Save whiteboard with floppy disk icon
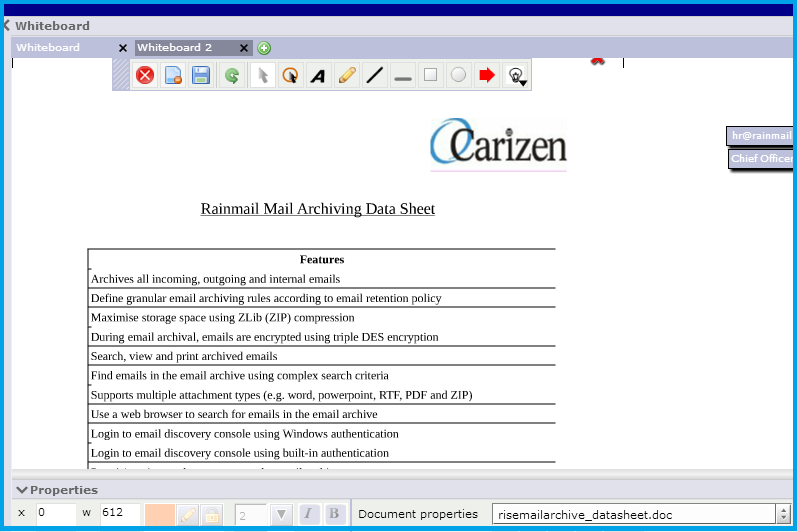Image resolution: width=797 pixels, height=532 pixels. pos(201,75)
